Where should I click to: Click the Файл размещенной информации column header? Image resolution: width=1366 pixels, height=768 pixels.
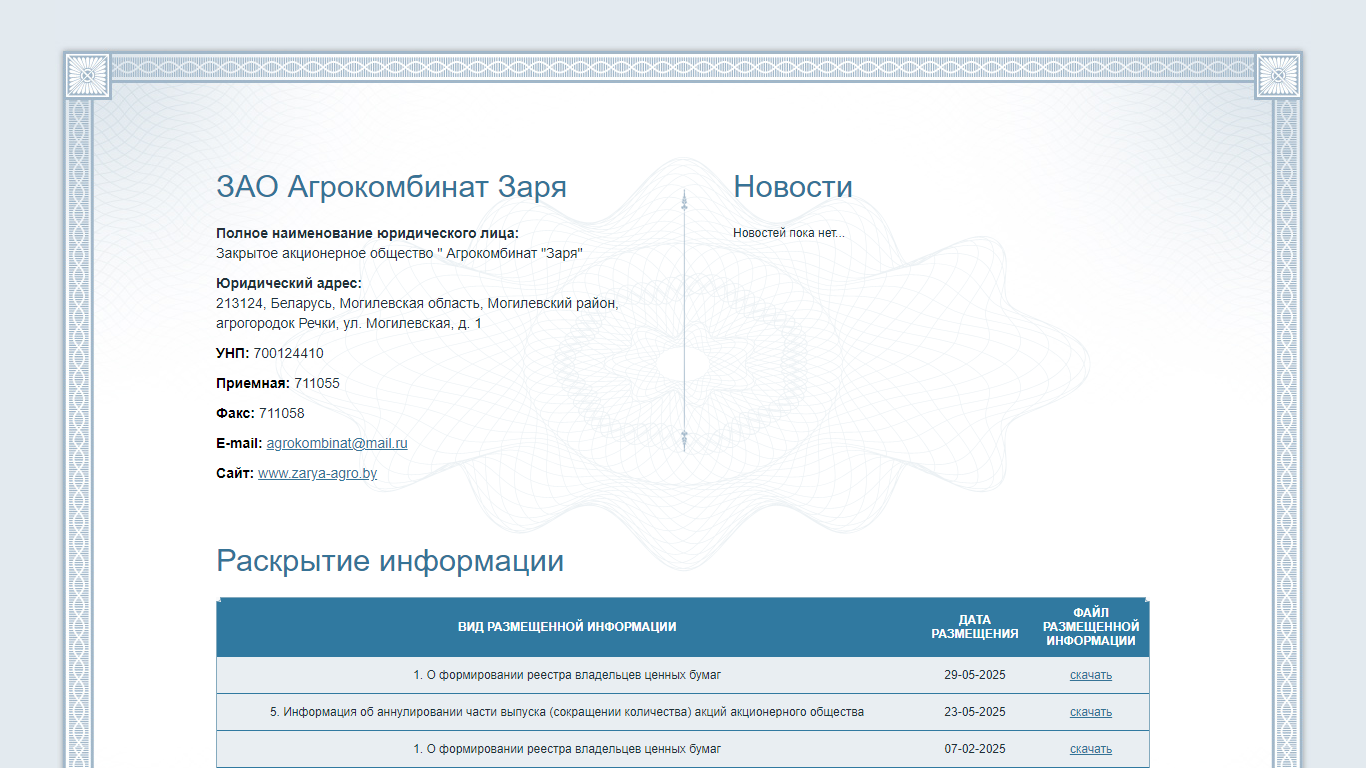tap(1090, 627)
